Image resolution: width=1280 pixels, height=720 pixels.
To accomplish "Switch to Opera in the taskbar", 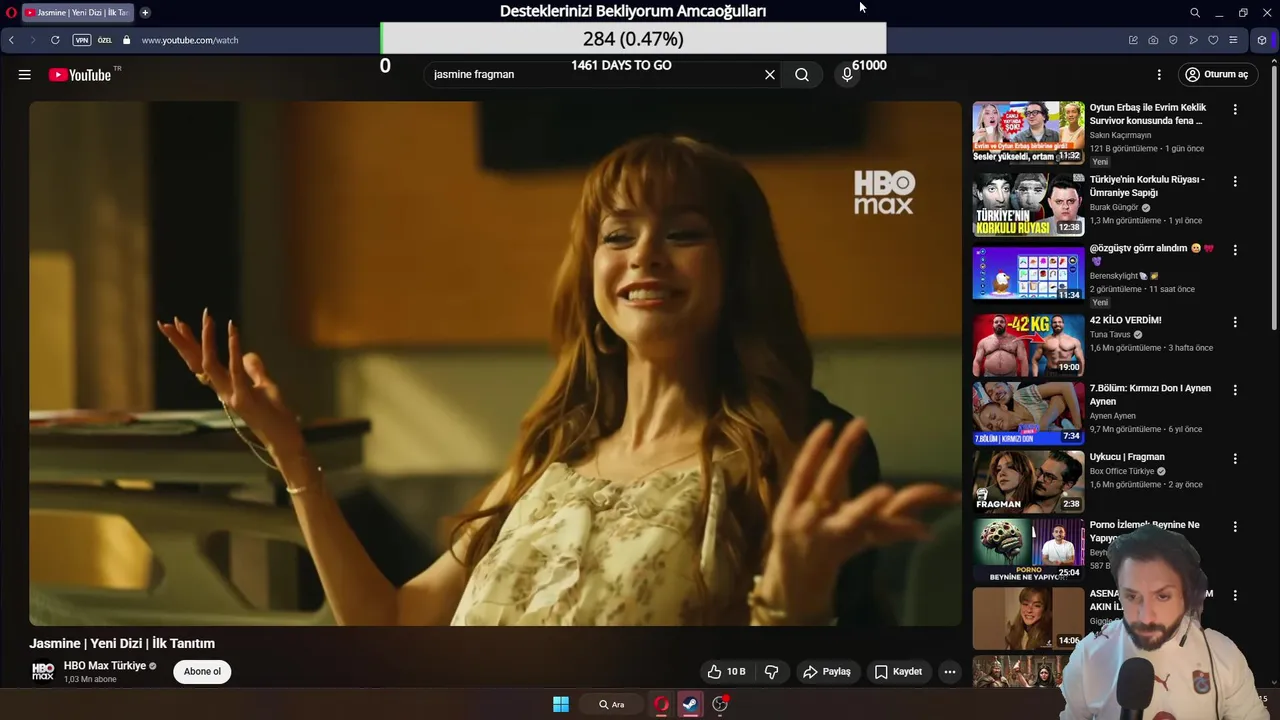I will point(661,704).
